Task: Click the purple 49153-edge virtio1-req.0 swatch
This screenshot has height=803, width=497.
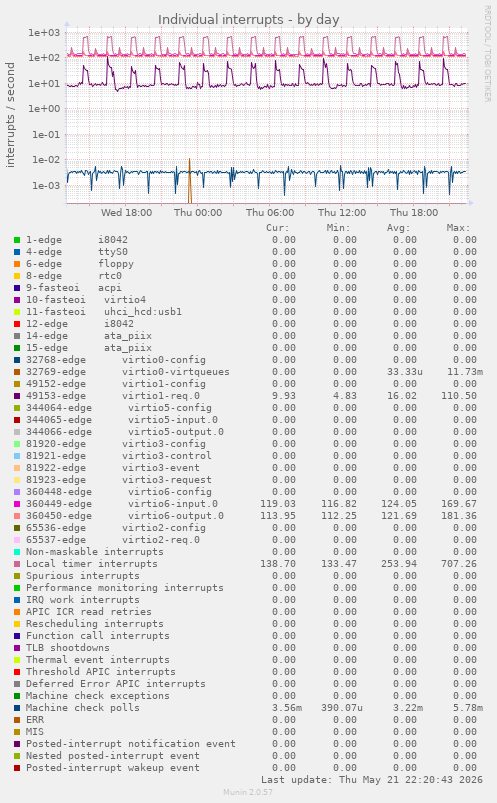Action: coord(17,396)
